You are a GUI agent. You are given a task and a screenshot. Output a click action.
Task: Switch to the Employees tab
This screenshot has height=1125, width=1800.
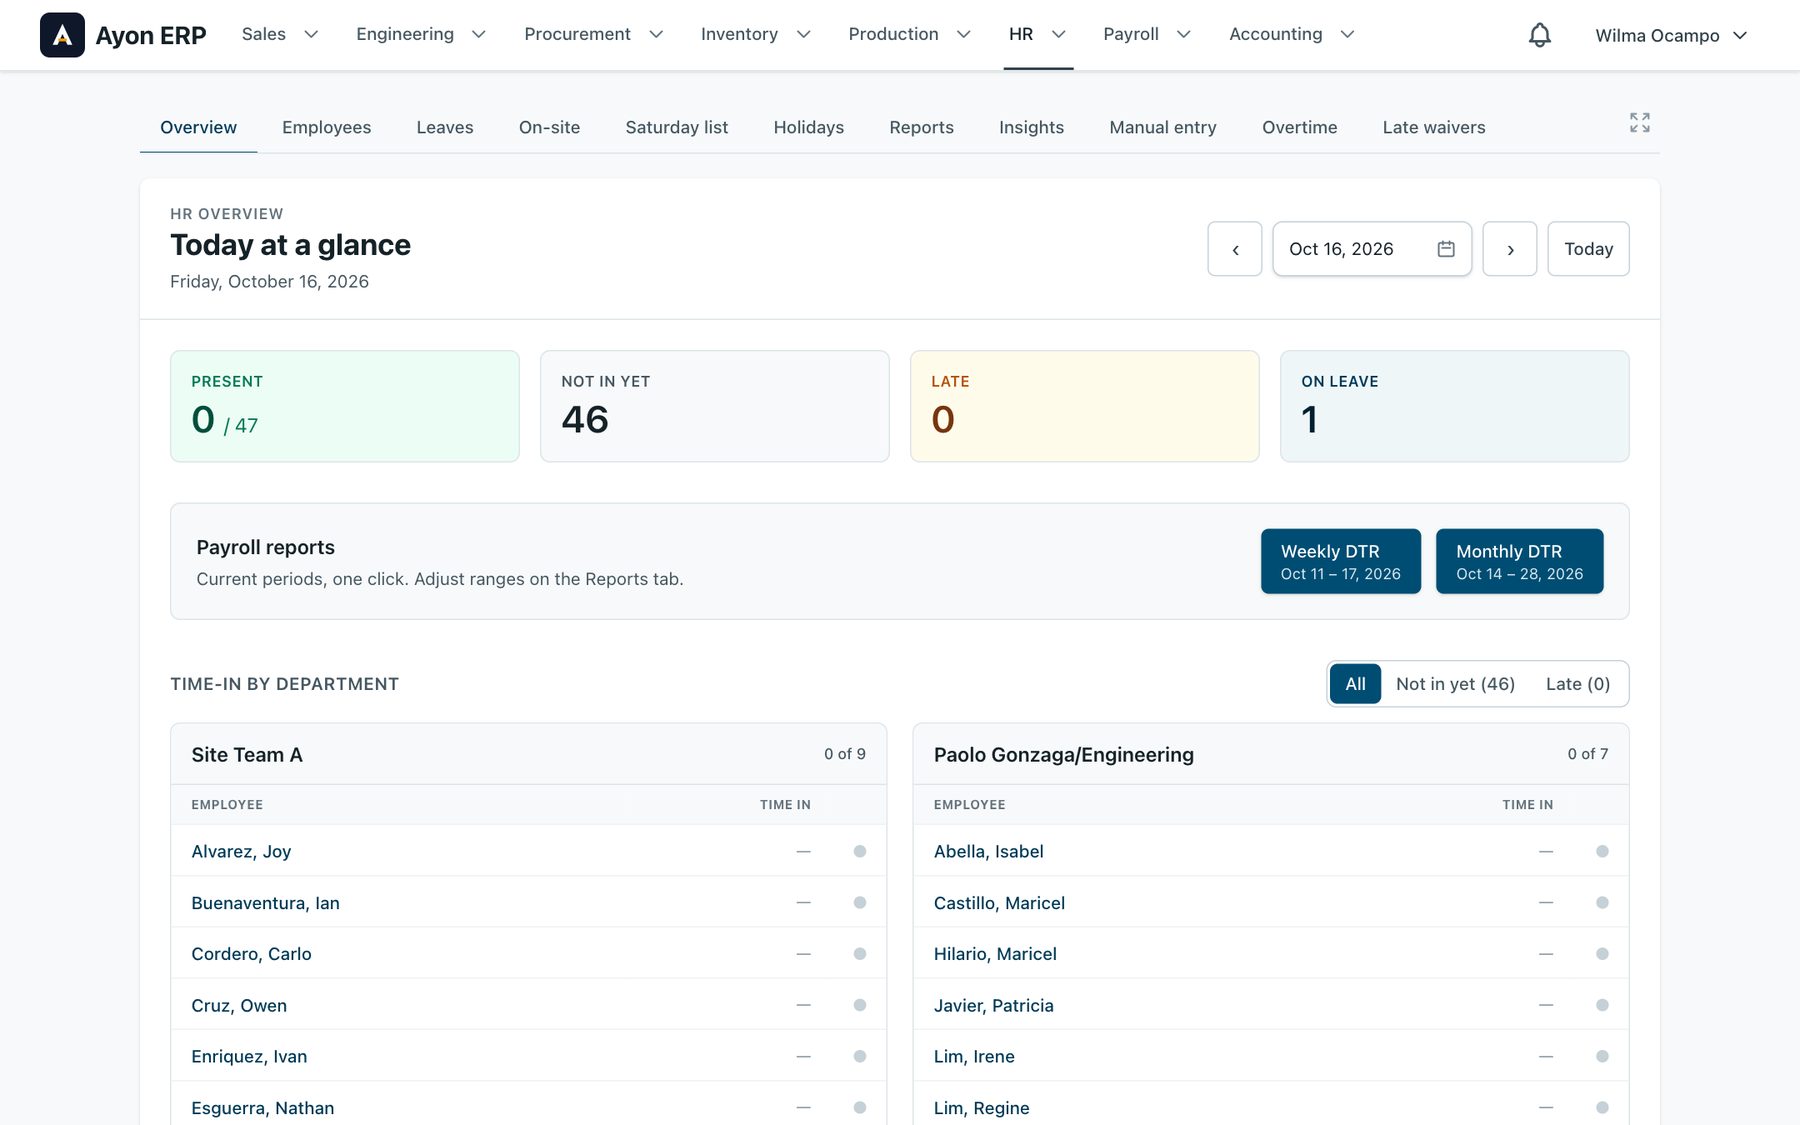tap(326, 127)
